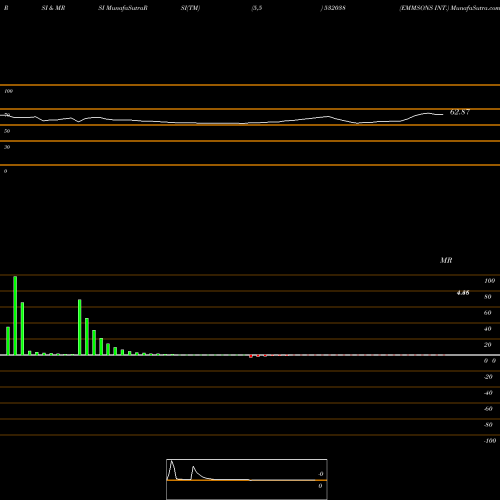Click the RSI value label 62.87

(x=460, y=112)
